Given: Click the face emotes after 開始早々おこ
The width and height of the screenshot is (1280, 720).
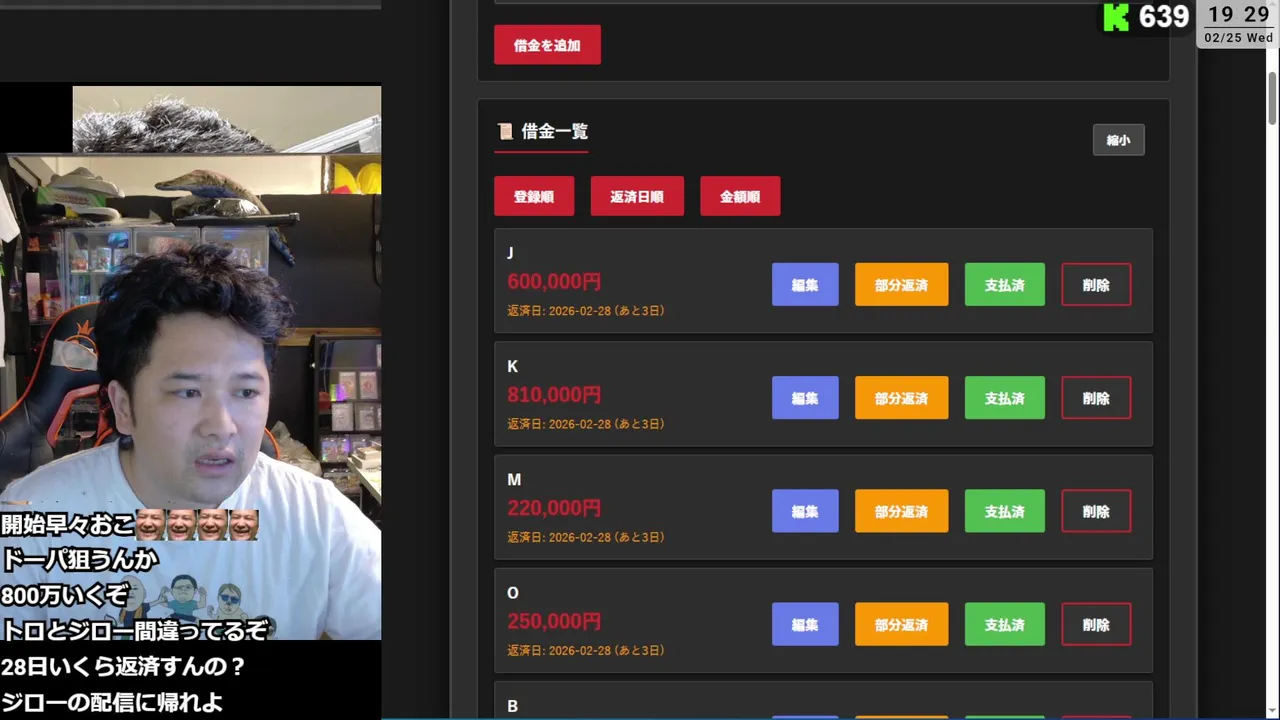Looking at the screenshot, I should pyautogui.click(x=197, y=525).
